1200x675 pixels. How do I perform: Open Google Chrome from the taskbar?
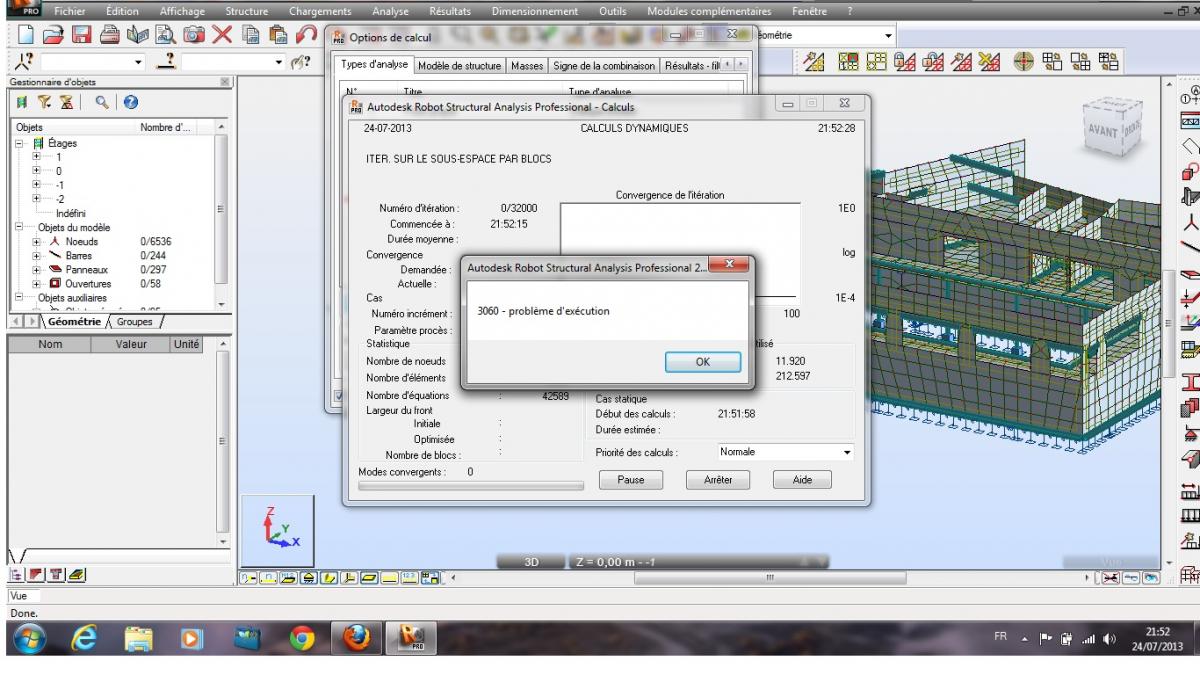tap(301, 637)
